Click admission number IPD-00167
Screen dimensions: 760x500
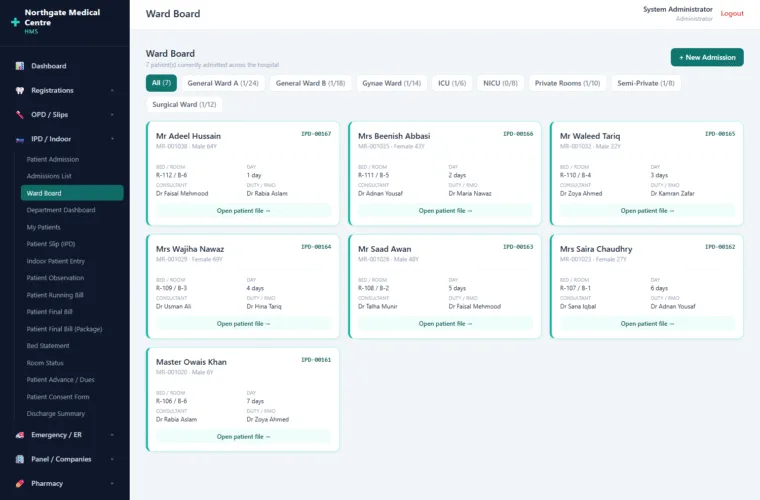316,134
